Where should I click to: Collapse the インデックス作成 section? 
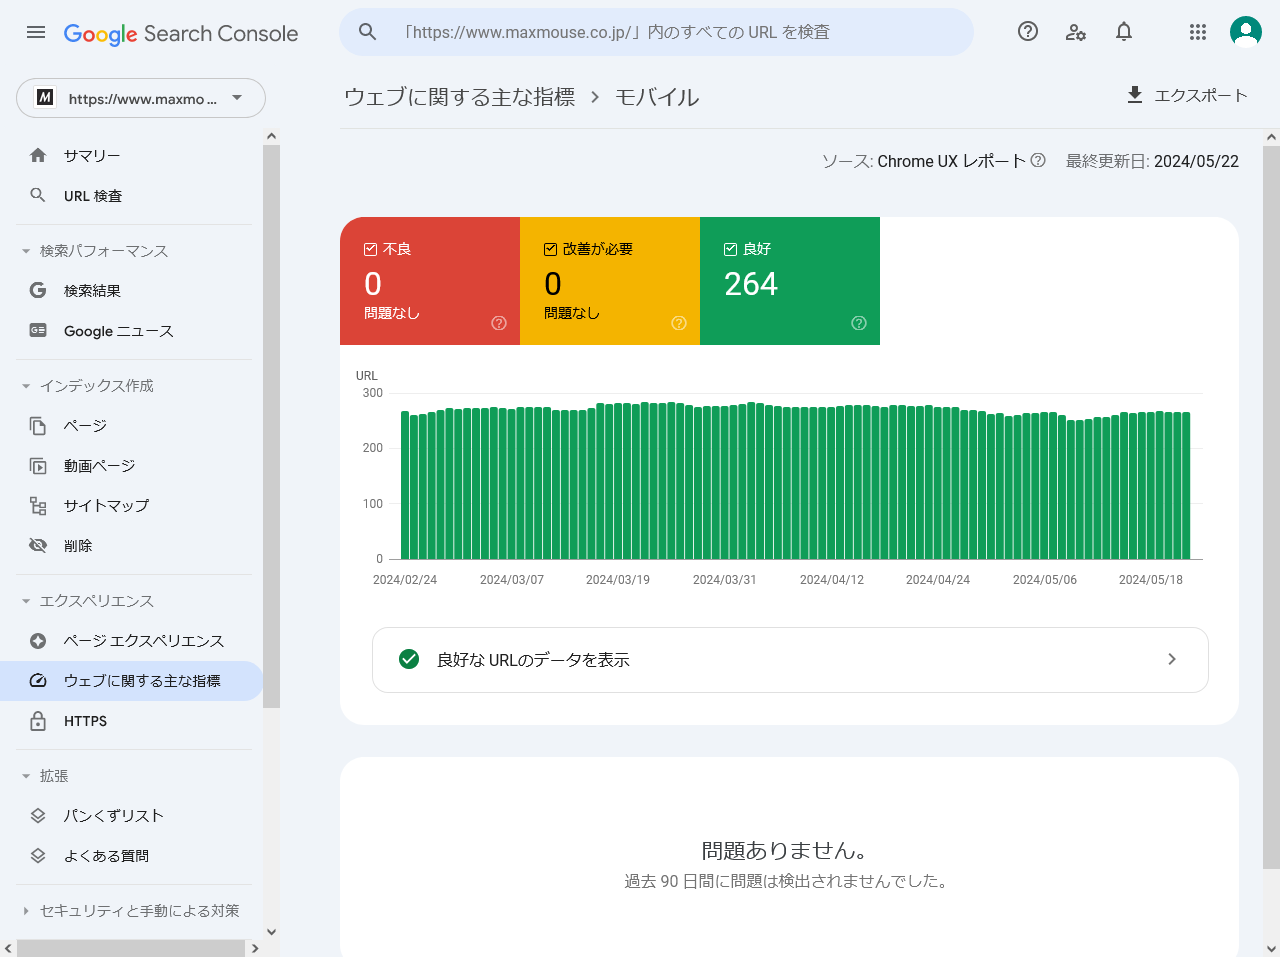coord(26,386)
